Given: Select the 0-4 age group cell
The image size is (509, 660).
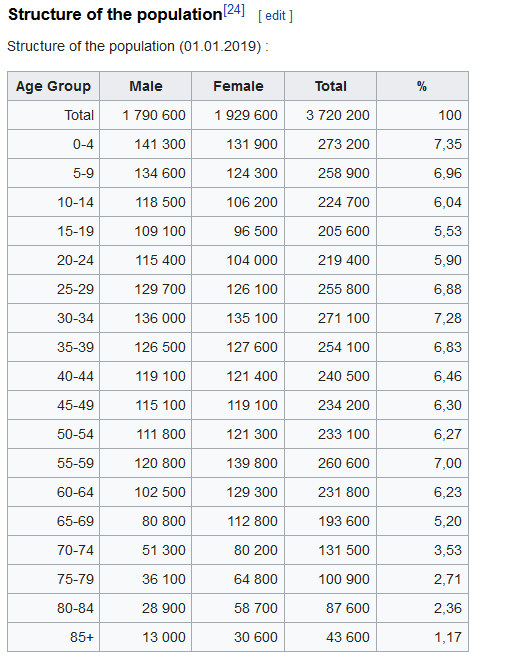Looking at the screenshot, I should (x=53, y=144).
